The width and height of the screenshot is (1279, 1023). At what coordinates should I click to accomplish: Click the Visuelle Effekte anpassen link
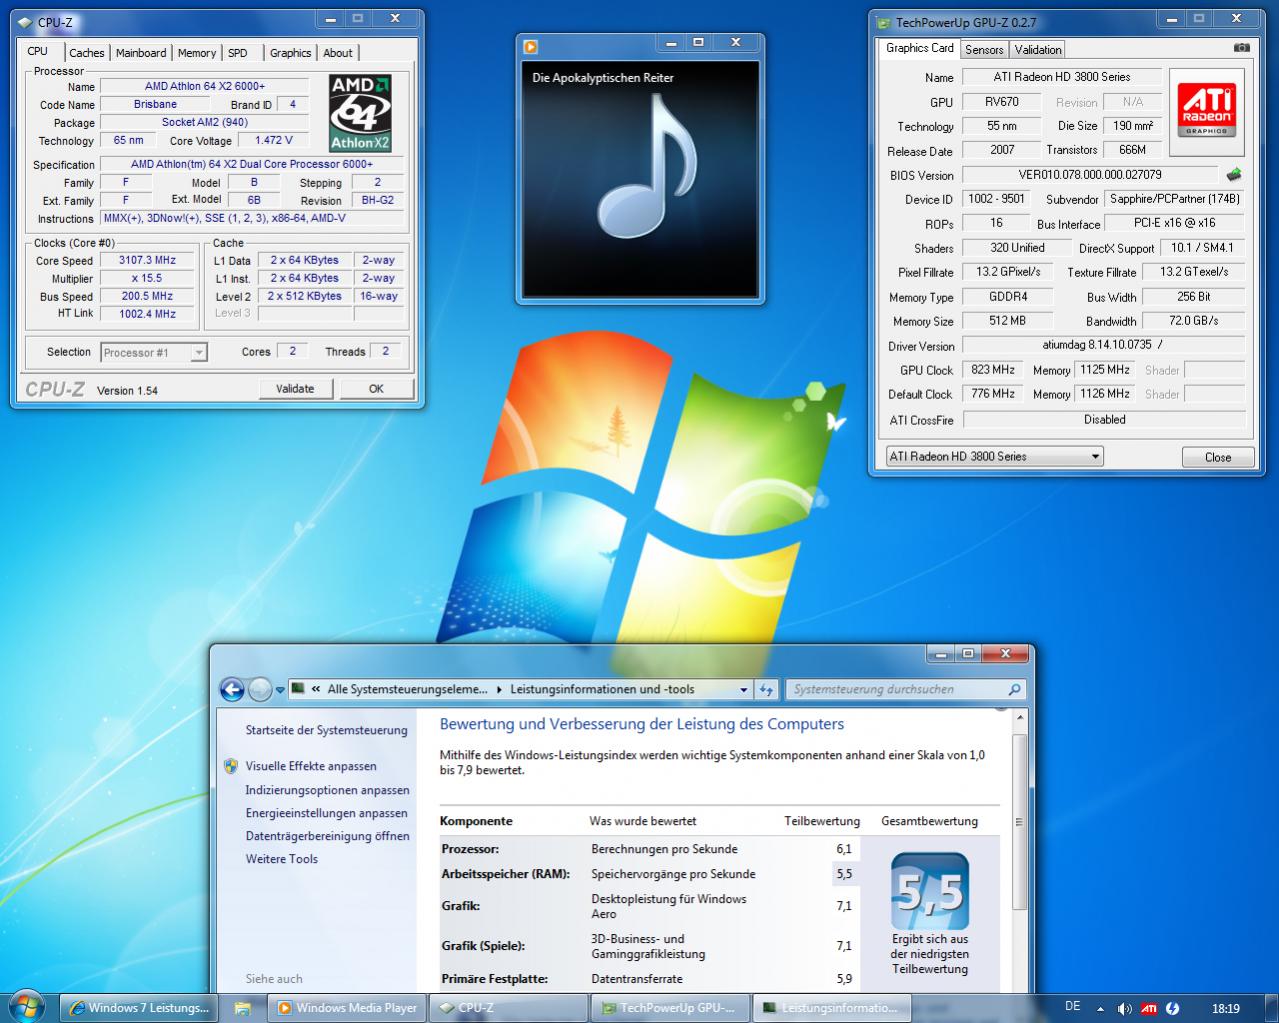click(311, 766)
